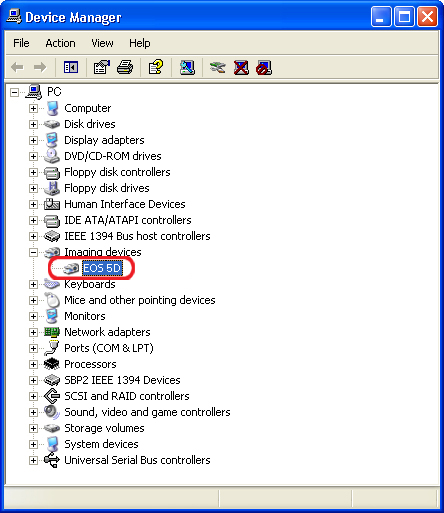Click Scan for hardware changes icon
Image resolution: width=444 pixels, height=513 pixels.
187,68
